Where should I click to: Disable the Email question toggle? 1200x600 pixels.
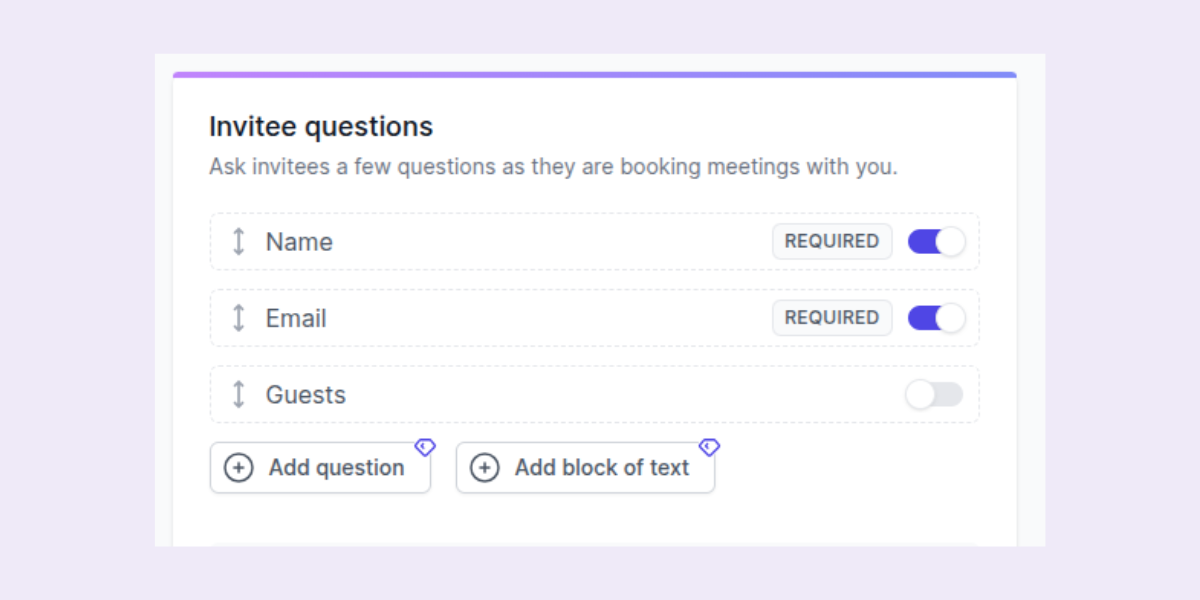click(935, 317)
